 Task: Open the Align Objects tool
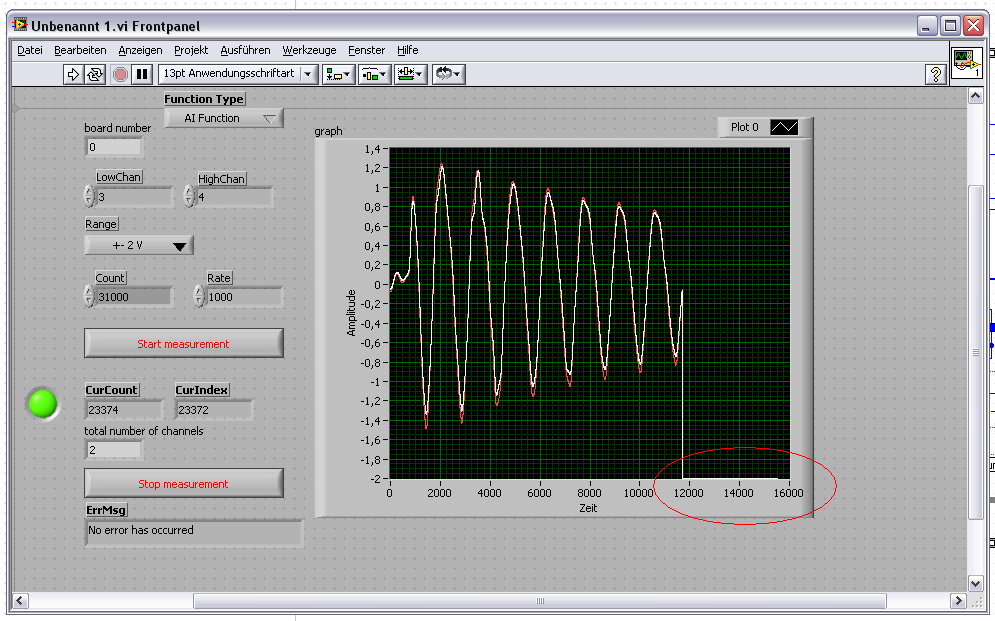[x=338, y=74]
